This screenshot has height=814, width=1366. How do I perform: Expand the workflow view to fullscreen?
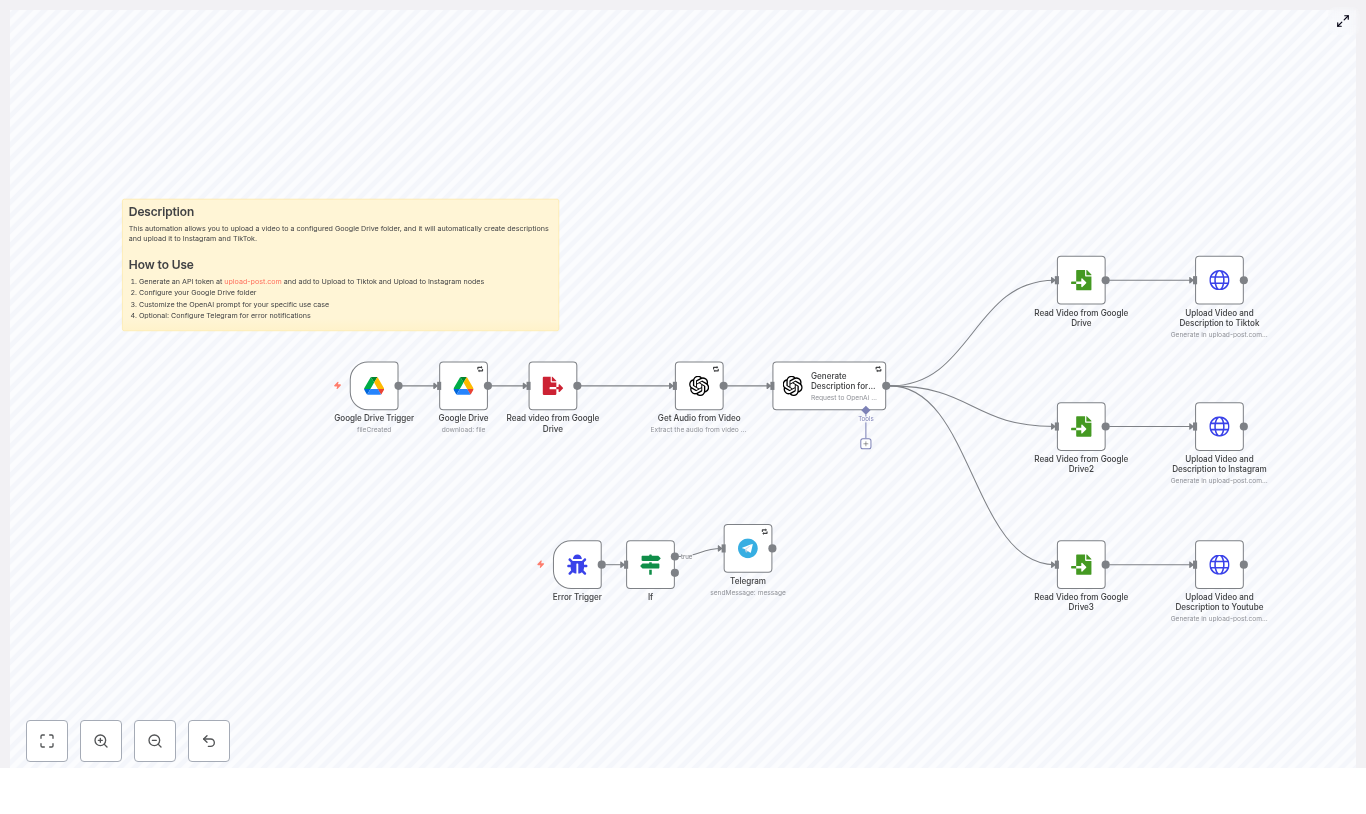point(1343,21)
